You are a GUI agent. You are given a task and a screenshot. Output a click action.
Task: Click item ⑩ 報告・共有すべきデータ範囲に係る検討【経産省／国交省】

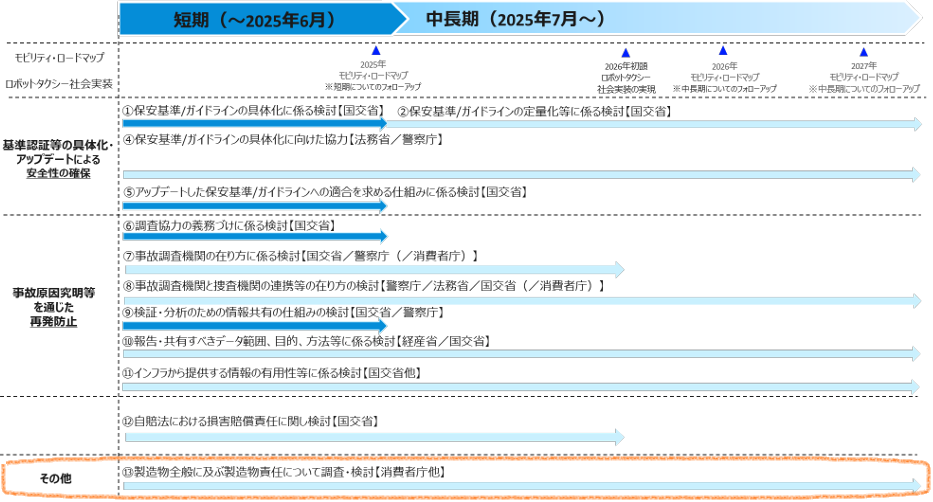coord(306,341)
